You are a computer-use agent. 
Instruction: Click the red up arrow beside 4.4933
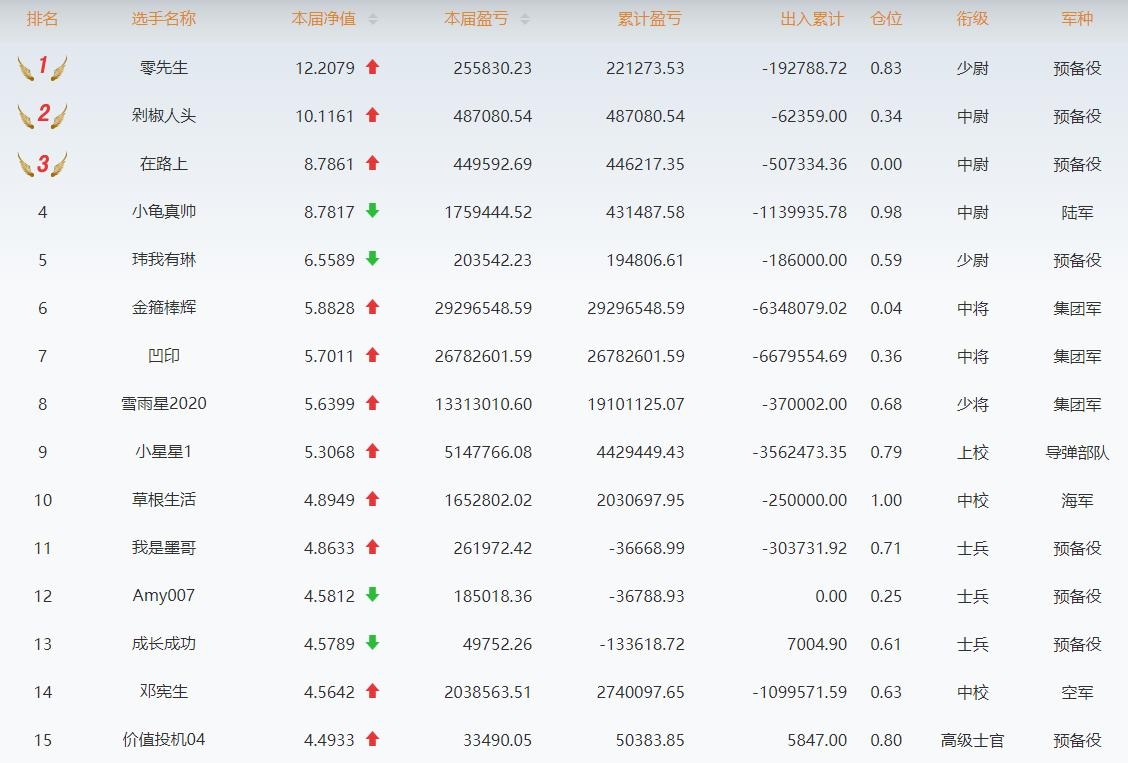(x=372, y=739)
